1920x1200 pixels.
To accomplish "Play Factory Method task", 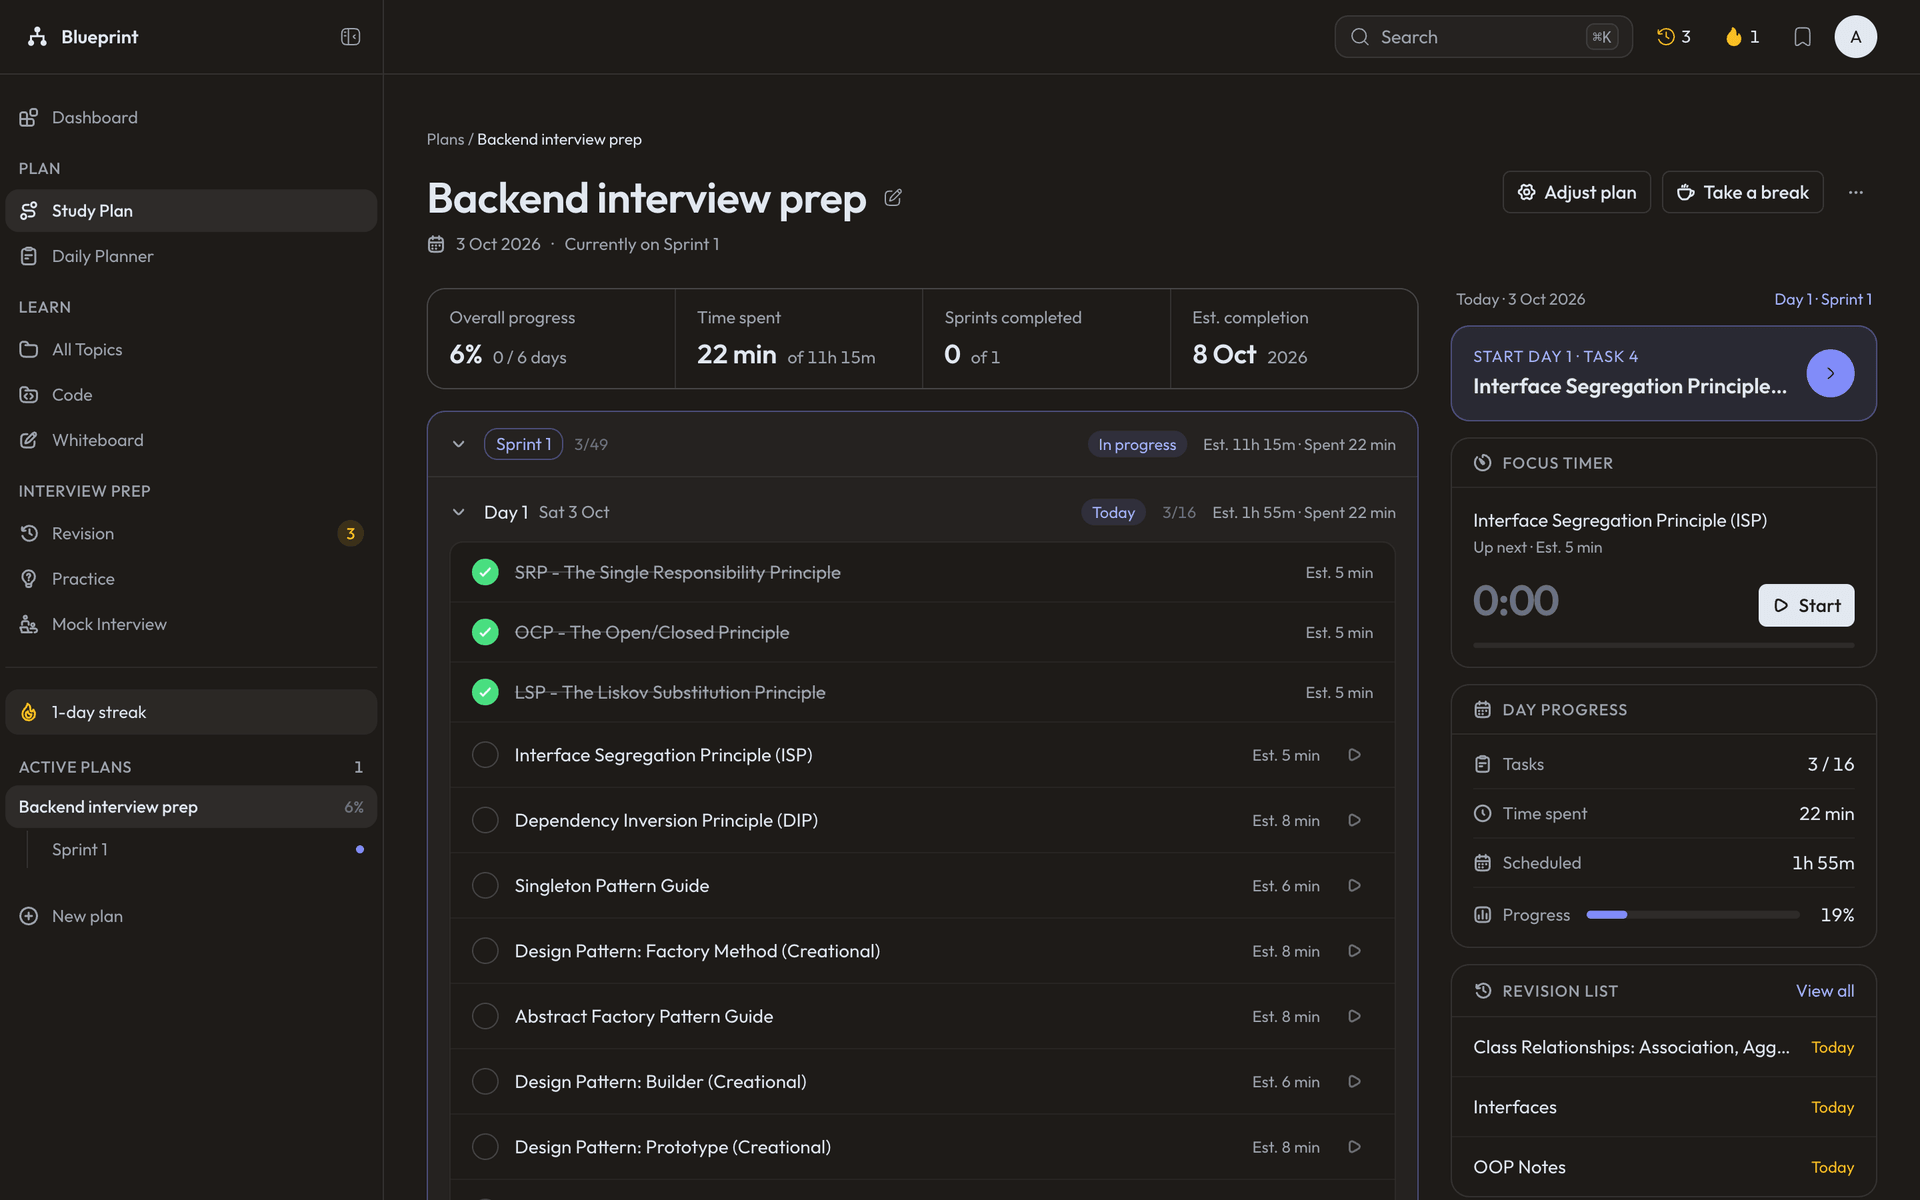I will click(x=1354, y=951).
